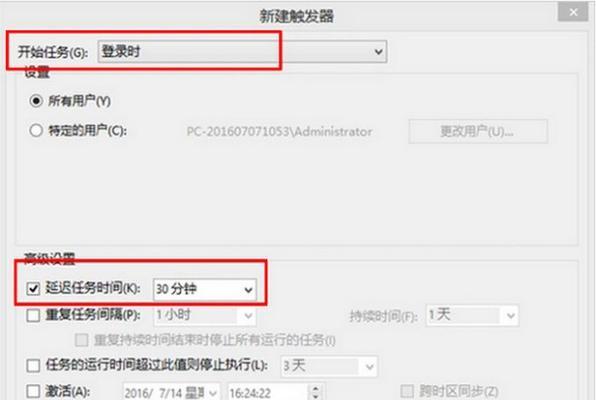Screen dimensions: 596x400
Task: Enable the 重复任务间隔 checkbox
Action: pos(33,315)
